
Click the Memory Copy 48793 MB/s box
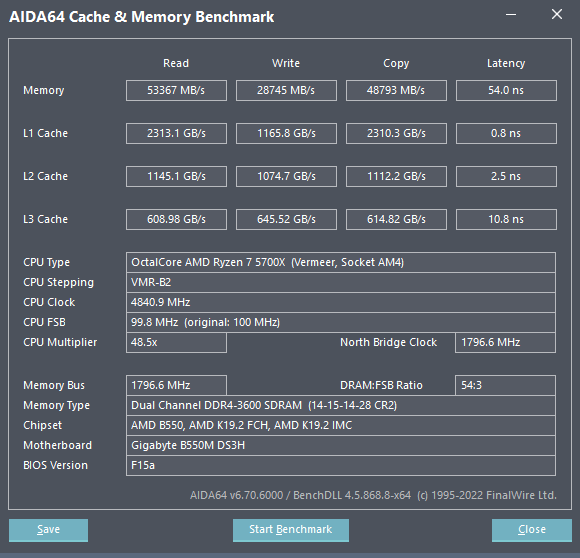tap(396, 90)
